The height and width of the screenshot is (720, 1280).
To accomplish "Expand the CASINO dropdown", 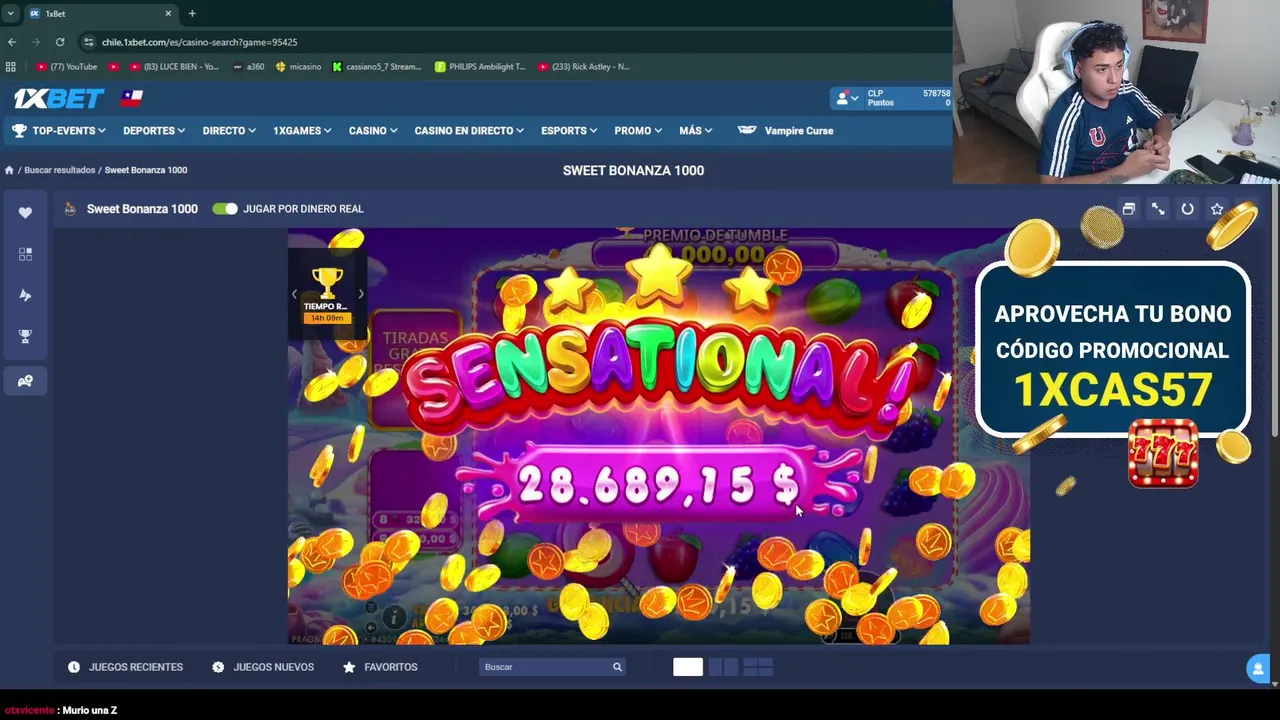I will click(x=373, y=131).
